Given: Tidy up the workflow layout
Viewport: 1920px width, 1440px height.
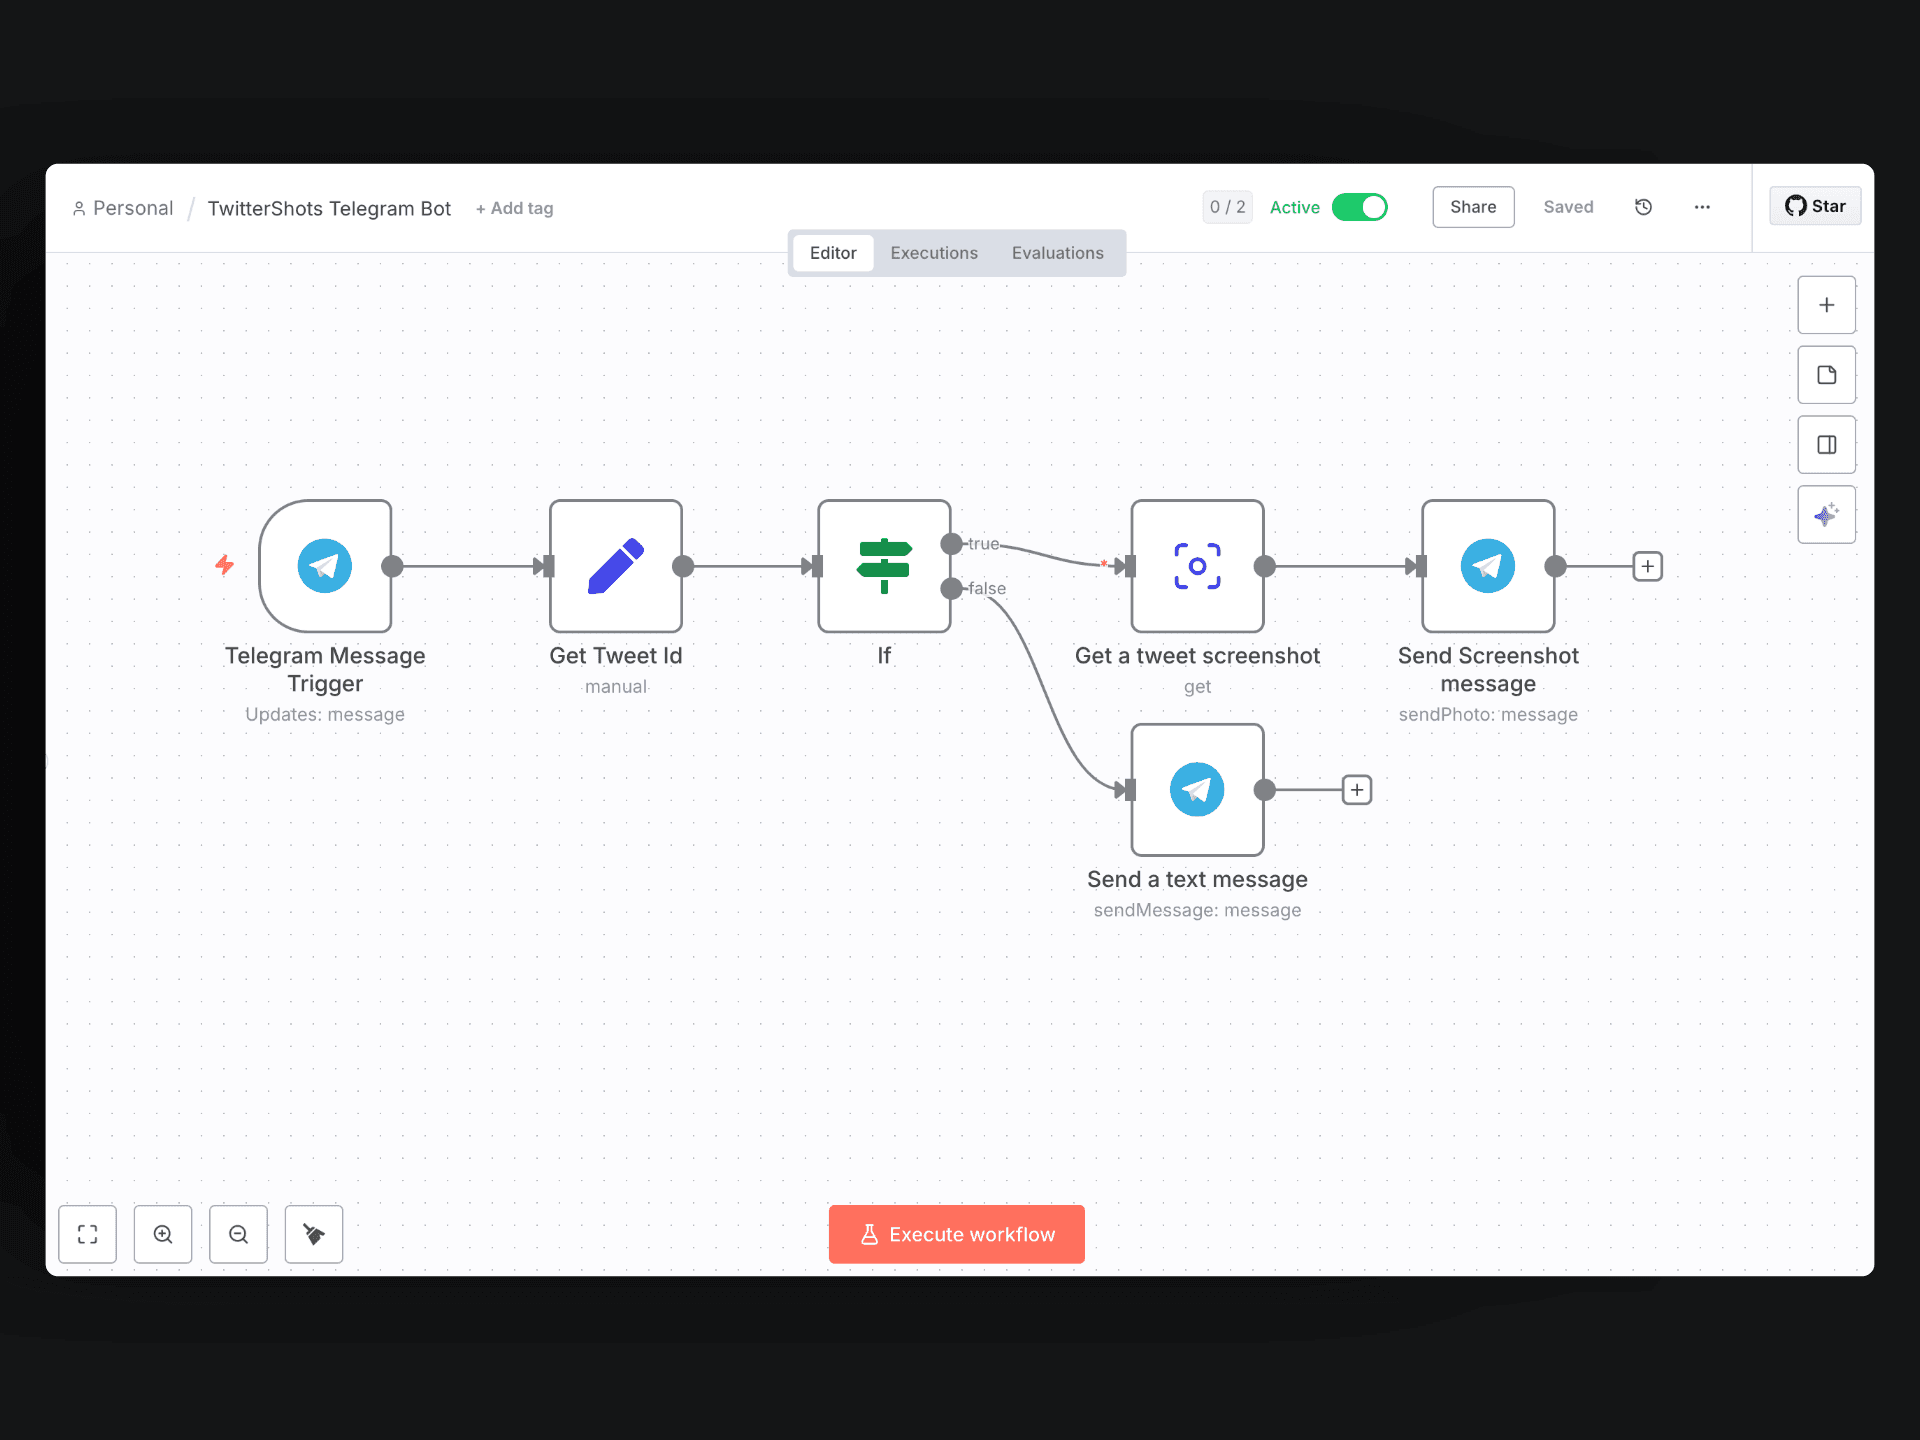Looking at the screenshot, I should pos(313,1234).
